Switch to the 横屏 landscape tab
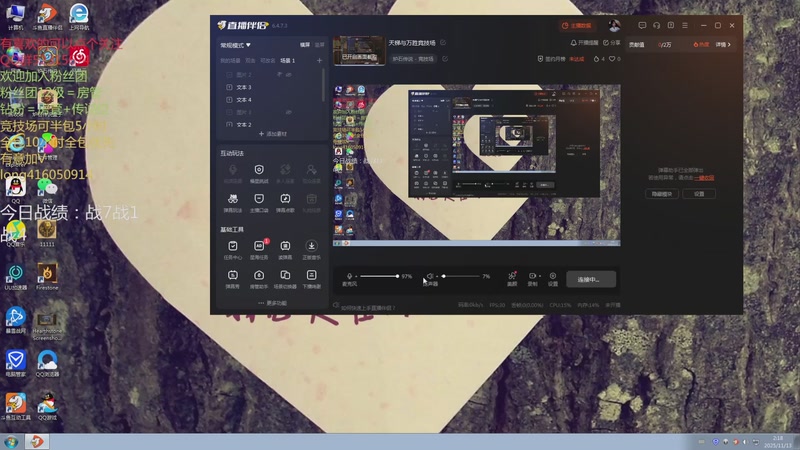This screenshot has width=800, height=450. [x=305, y=45]
